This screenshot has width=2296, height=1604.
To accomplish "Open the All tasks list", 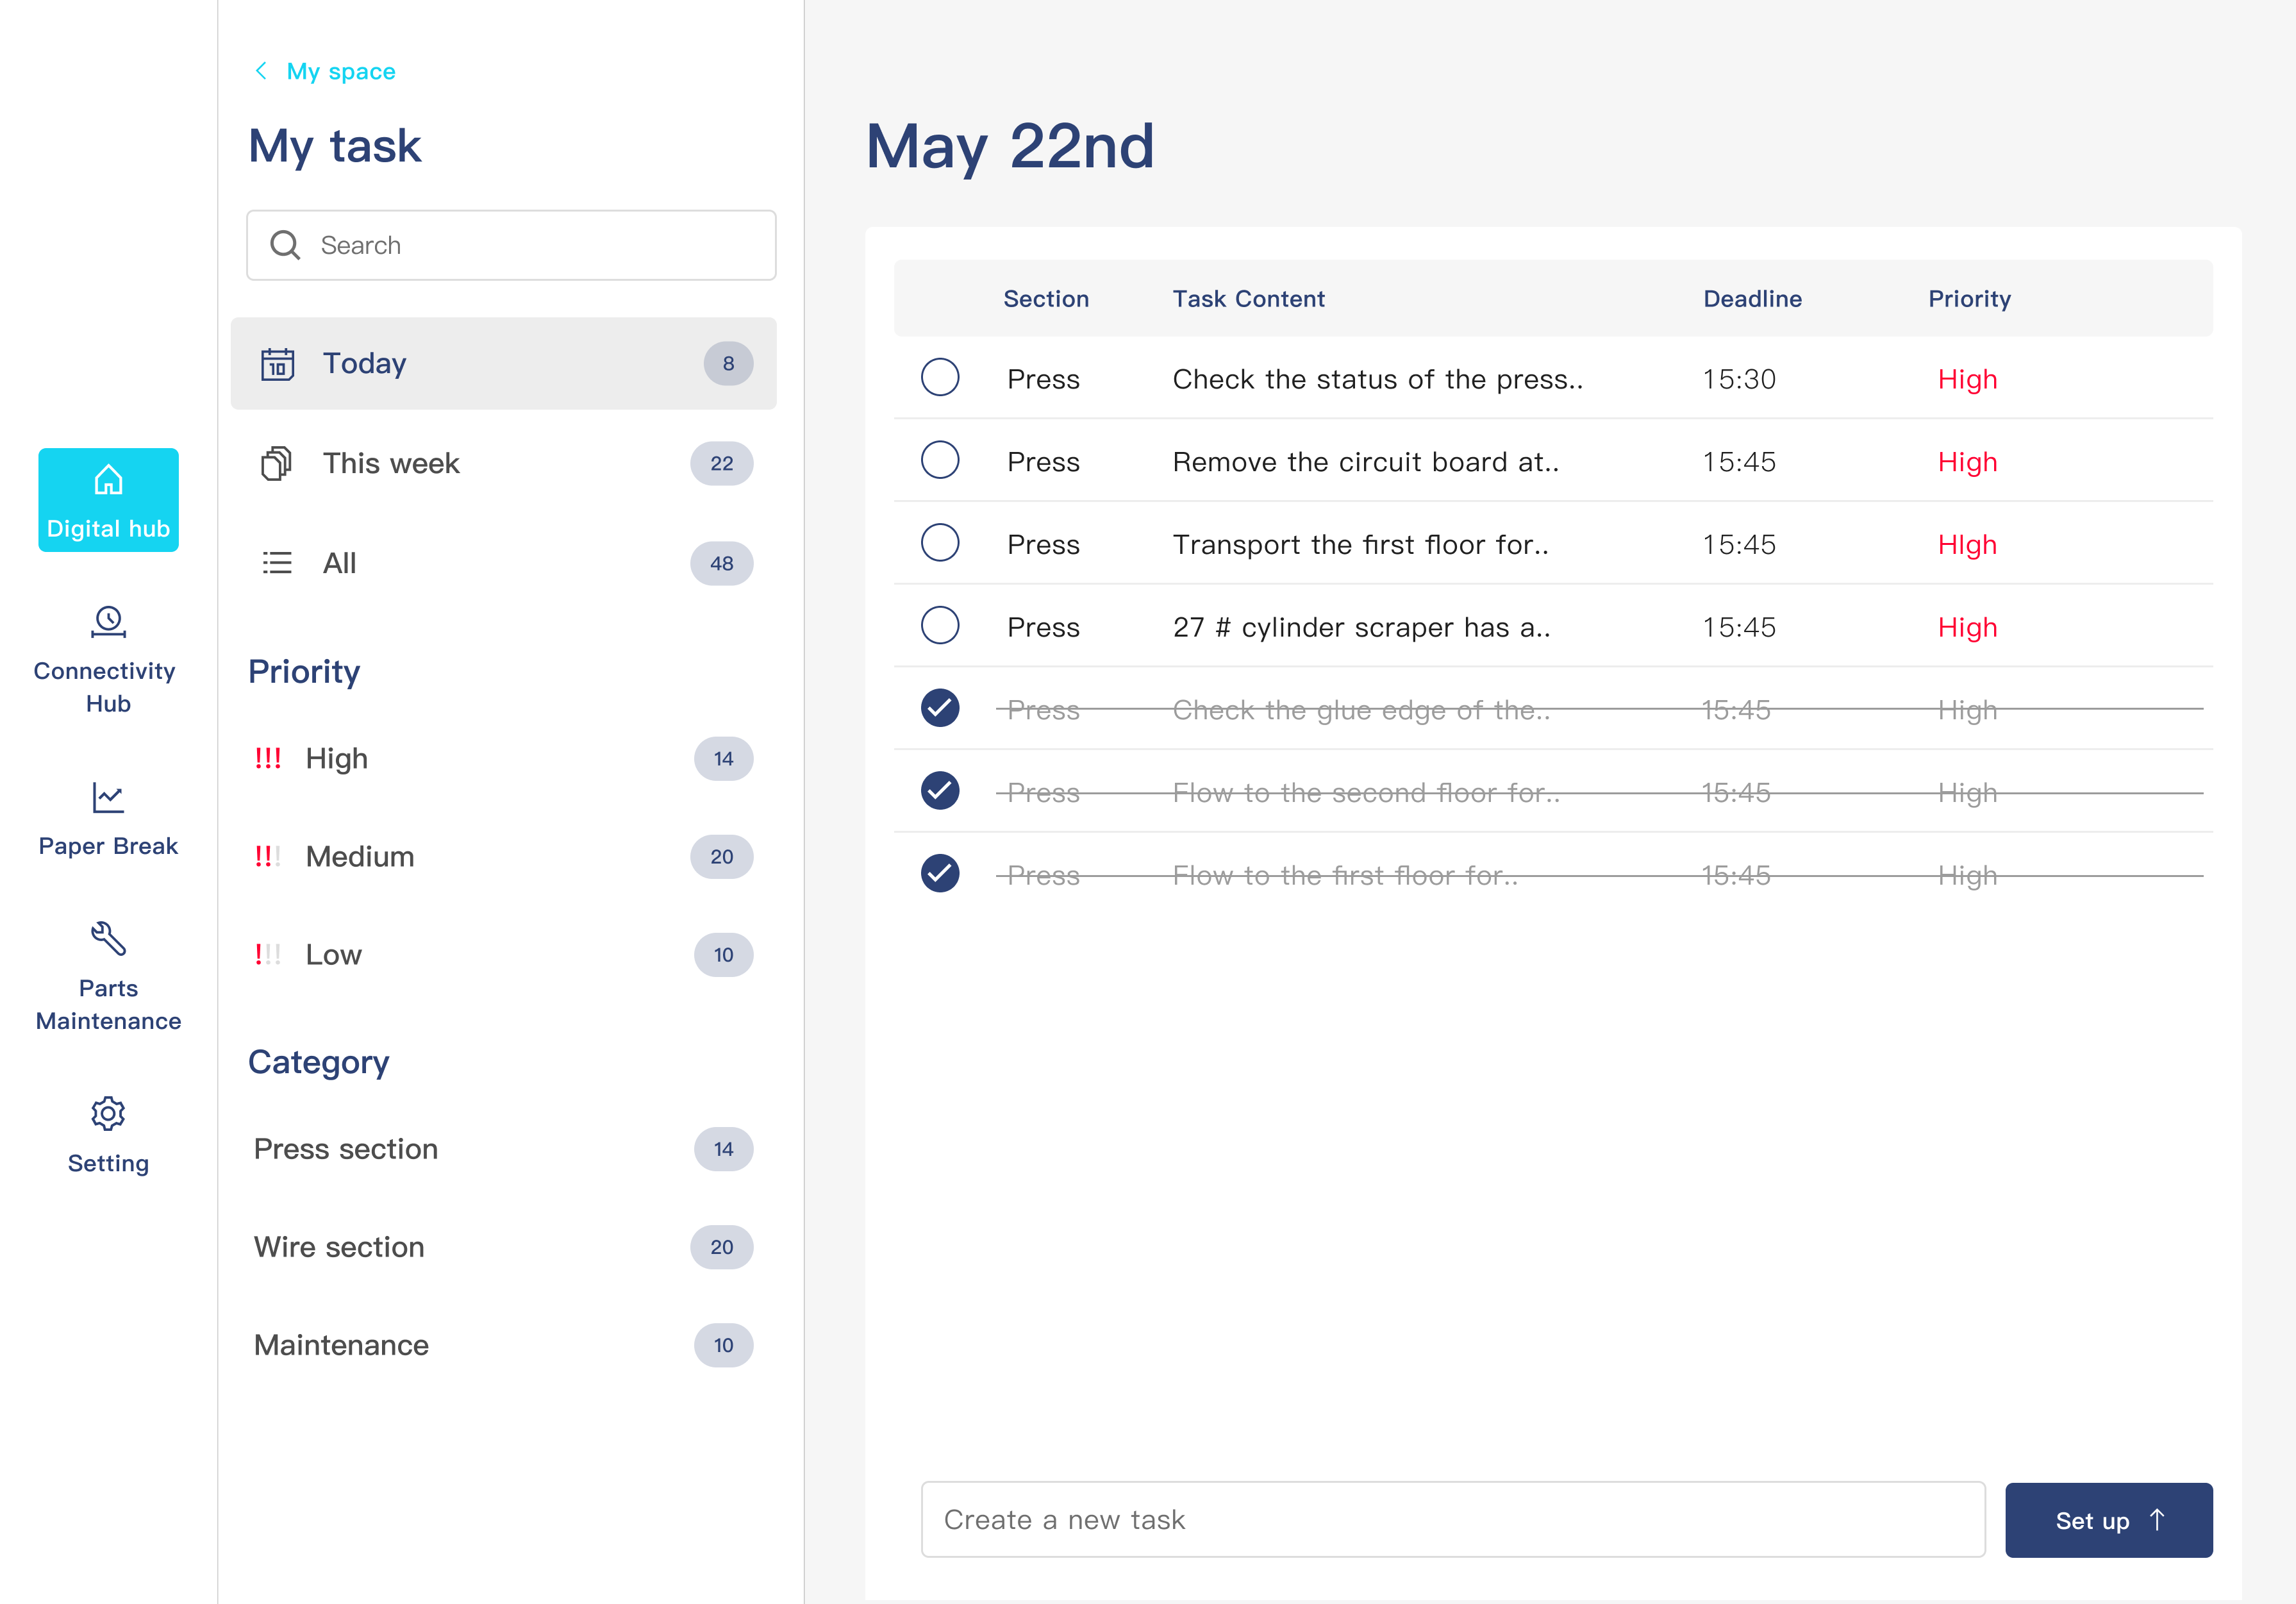I will pyautogui.click(x=339, y=564).
